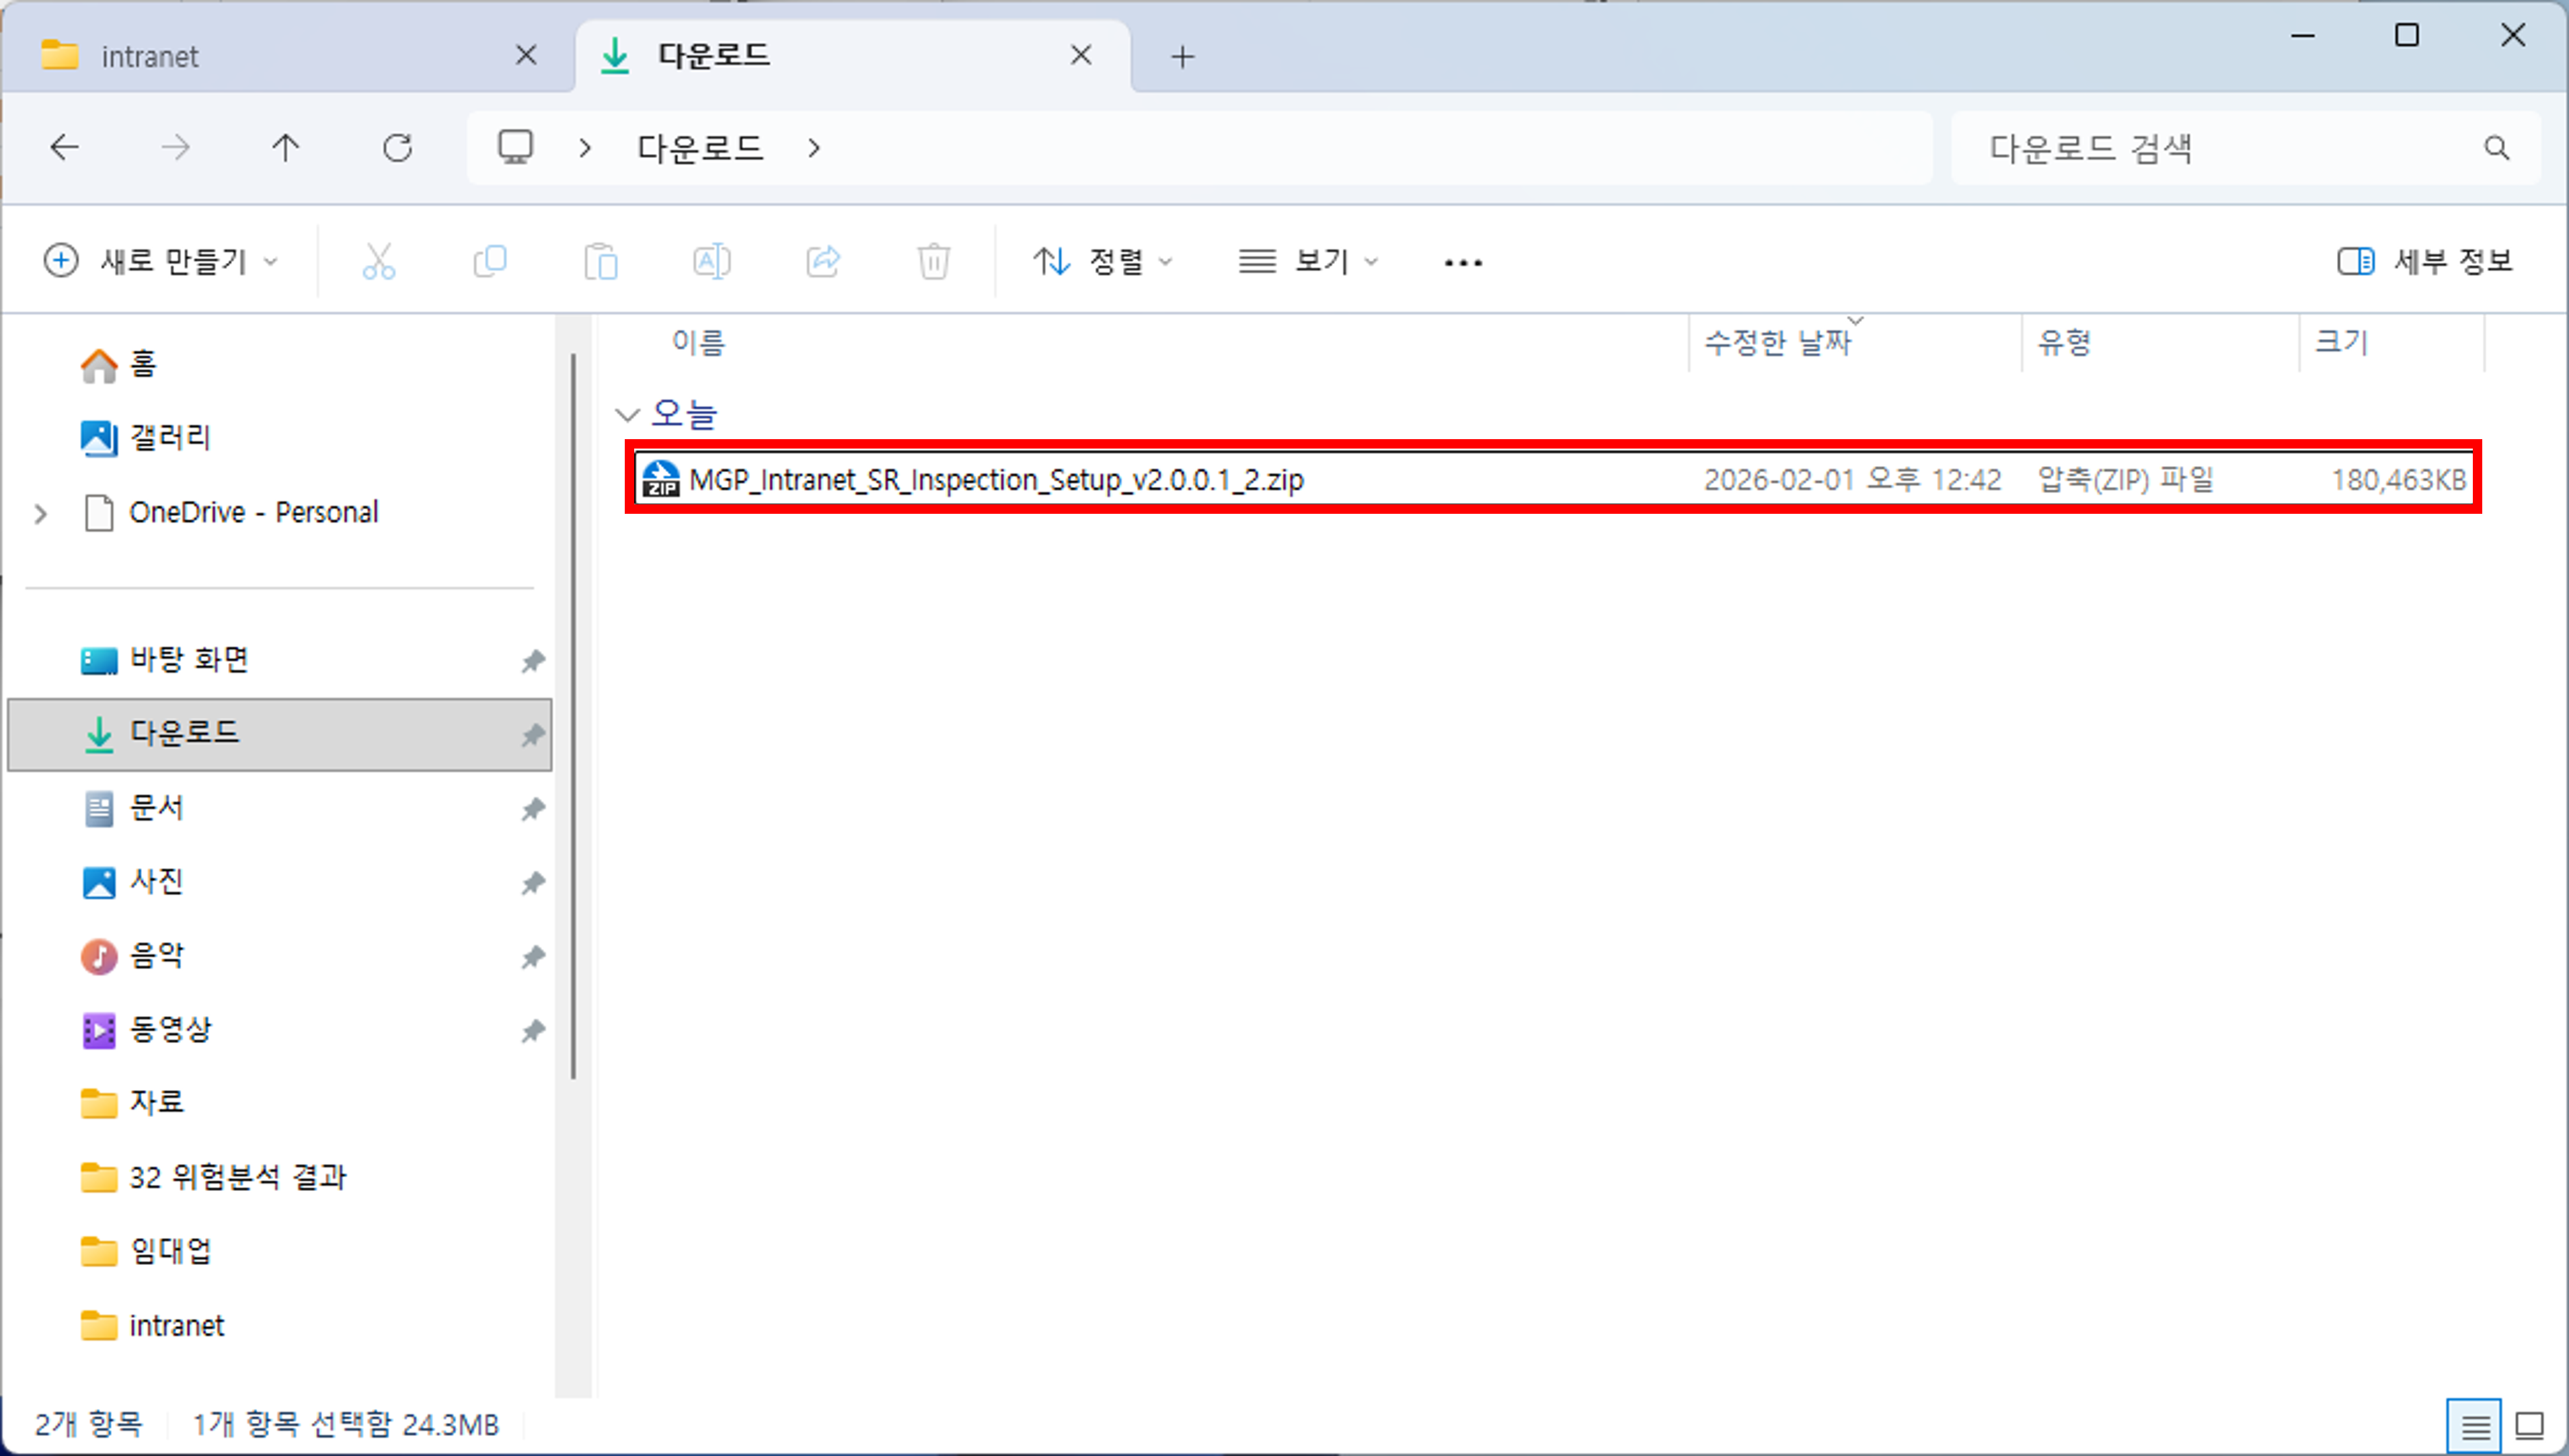This screenshot has height=1456, width=2569.
Task: Click the Paste icon in the toolbar
Action: 601,261
